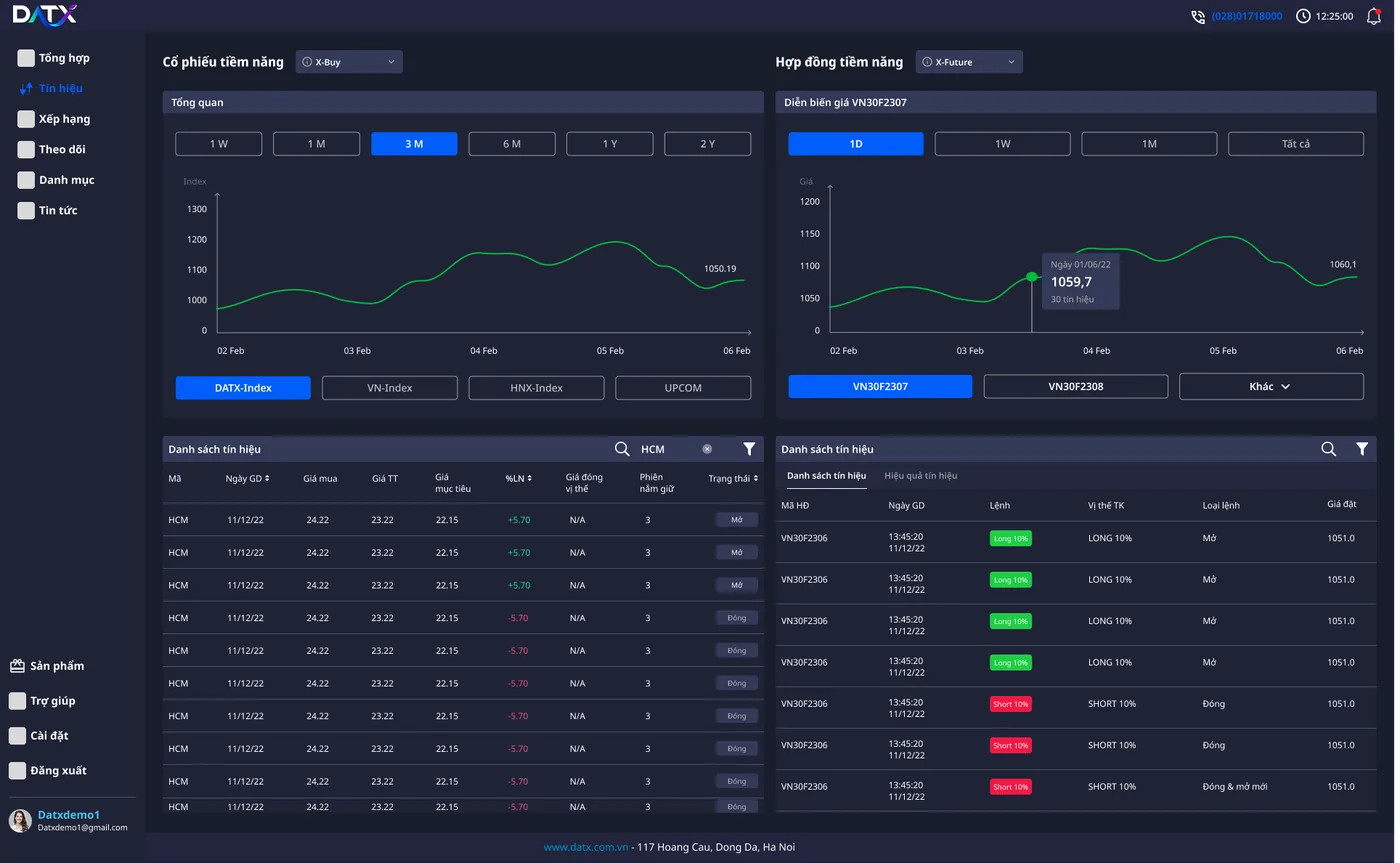Click the green data point on contract chart
This screenshot has height=863, width=1400.
pyautogui.click(x=1032, y=277)
